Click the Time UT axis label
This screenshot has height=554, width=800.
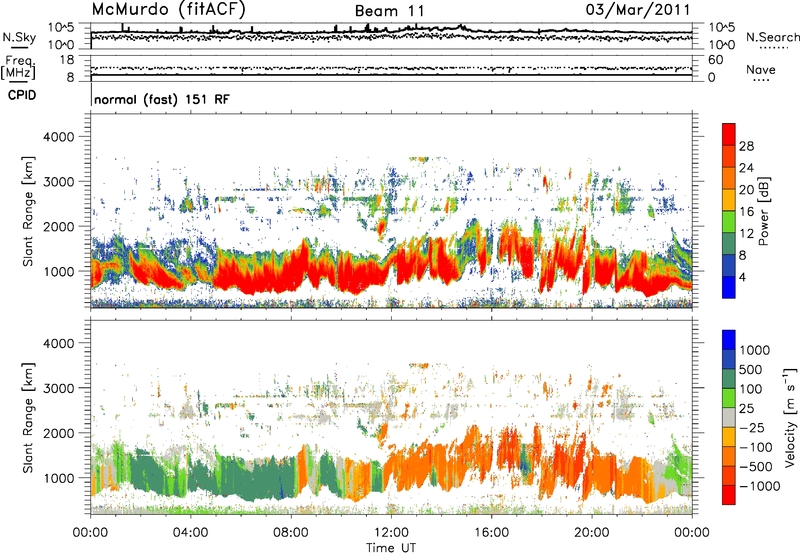tap(391, 547)
